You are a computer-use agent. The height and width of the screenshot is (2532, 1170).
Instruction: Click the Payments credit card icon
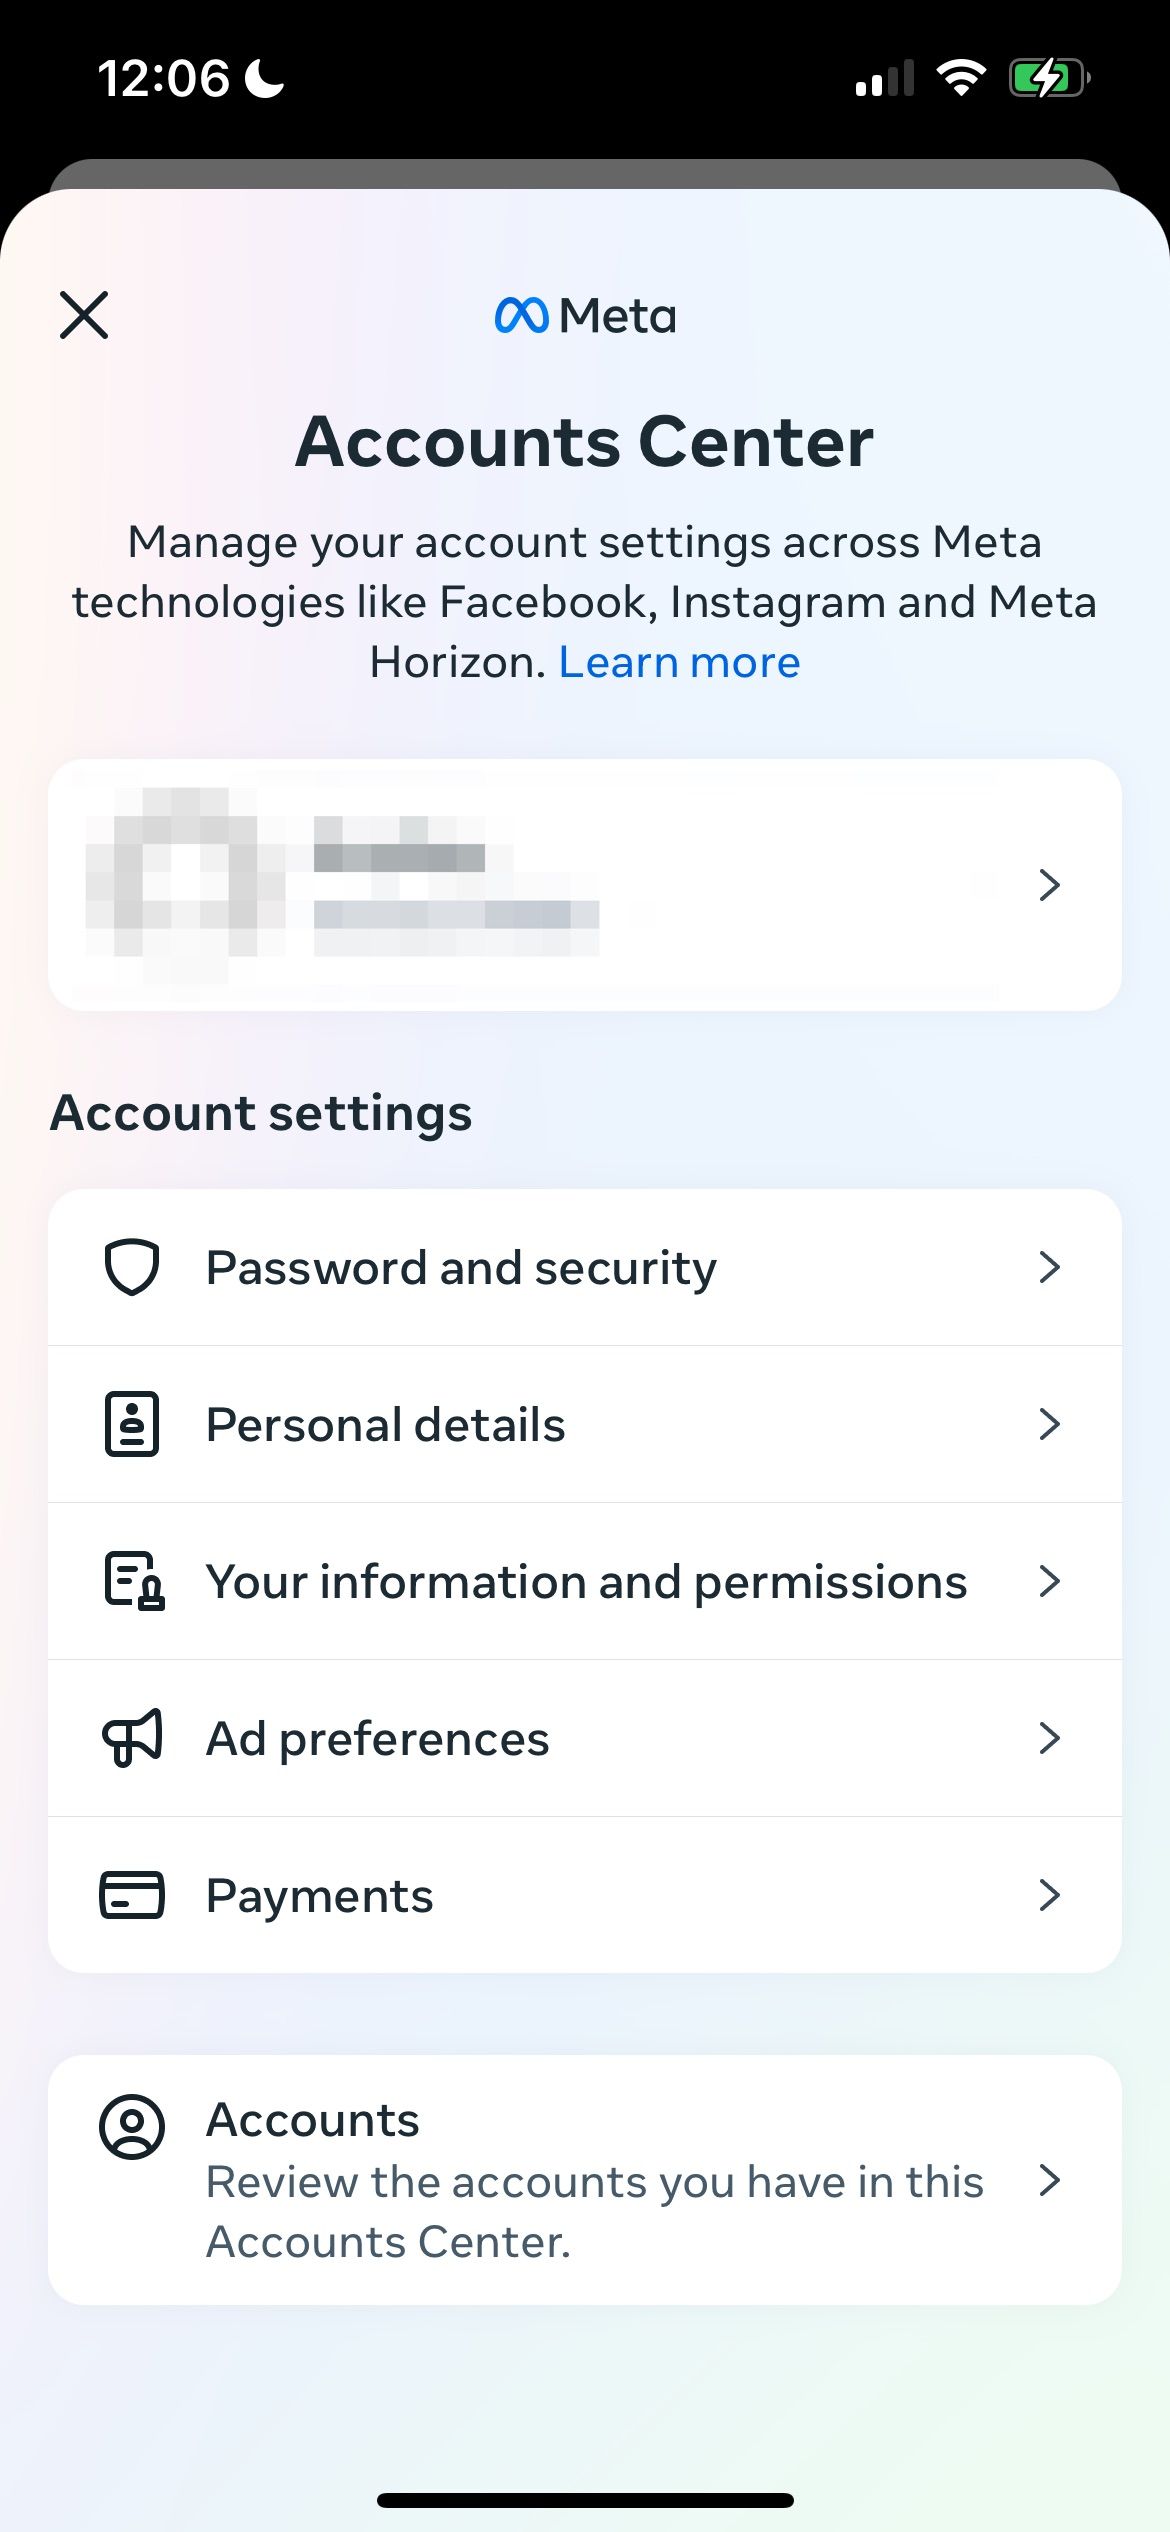coord(131,1893)
